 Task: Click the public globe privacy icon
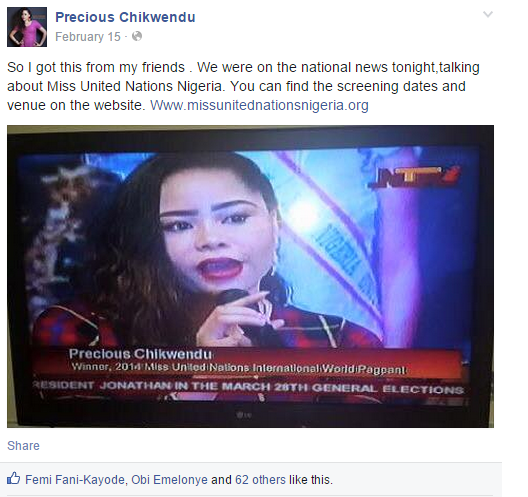pyautogui.click(x=137, y=36)
